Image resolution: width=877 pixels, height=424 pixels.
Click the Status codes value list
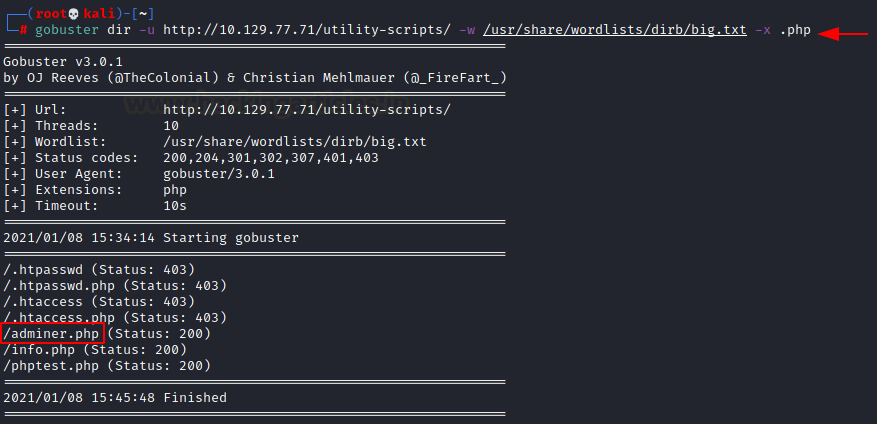[x=271, y=158]
